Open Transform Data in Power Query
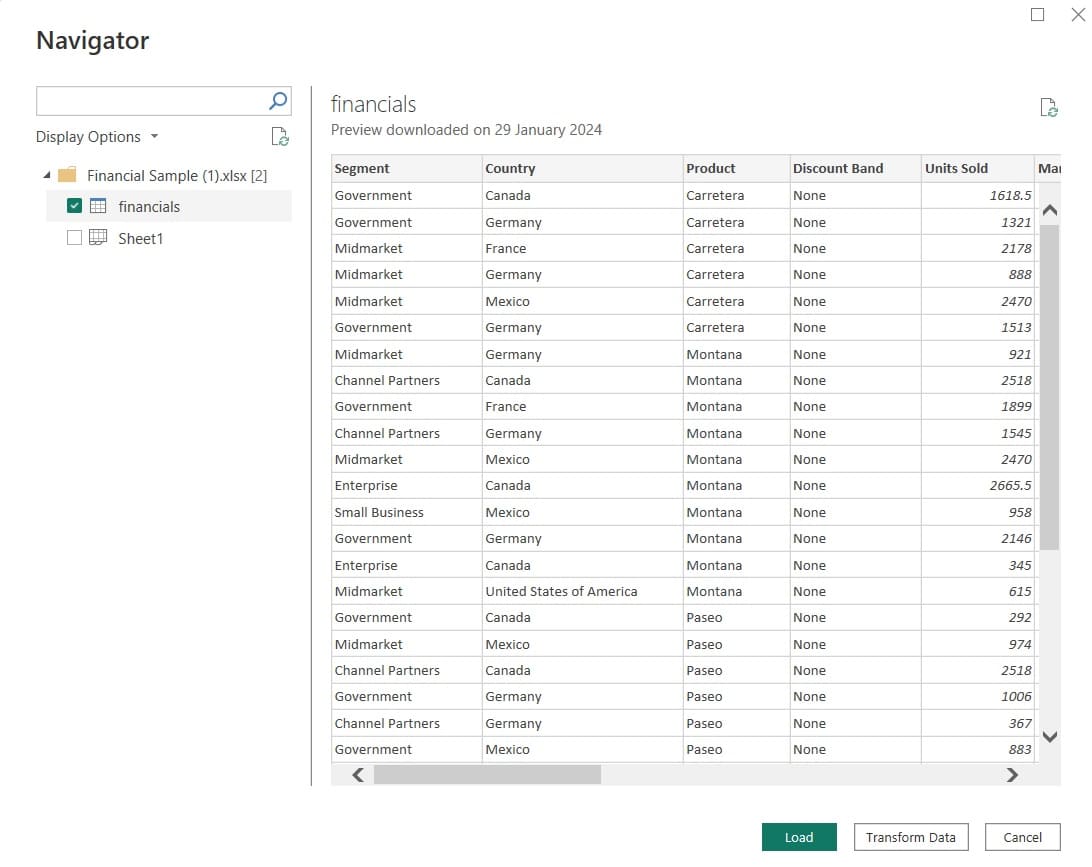 910,837
